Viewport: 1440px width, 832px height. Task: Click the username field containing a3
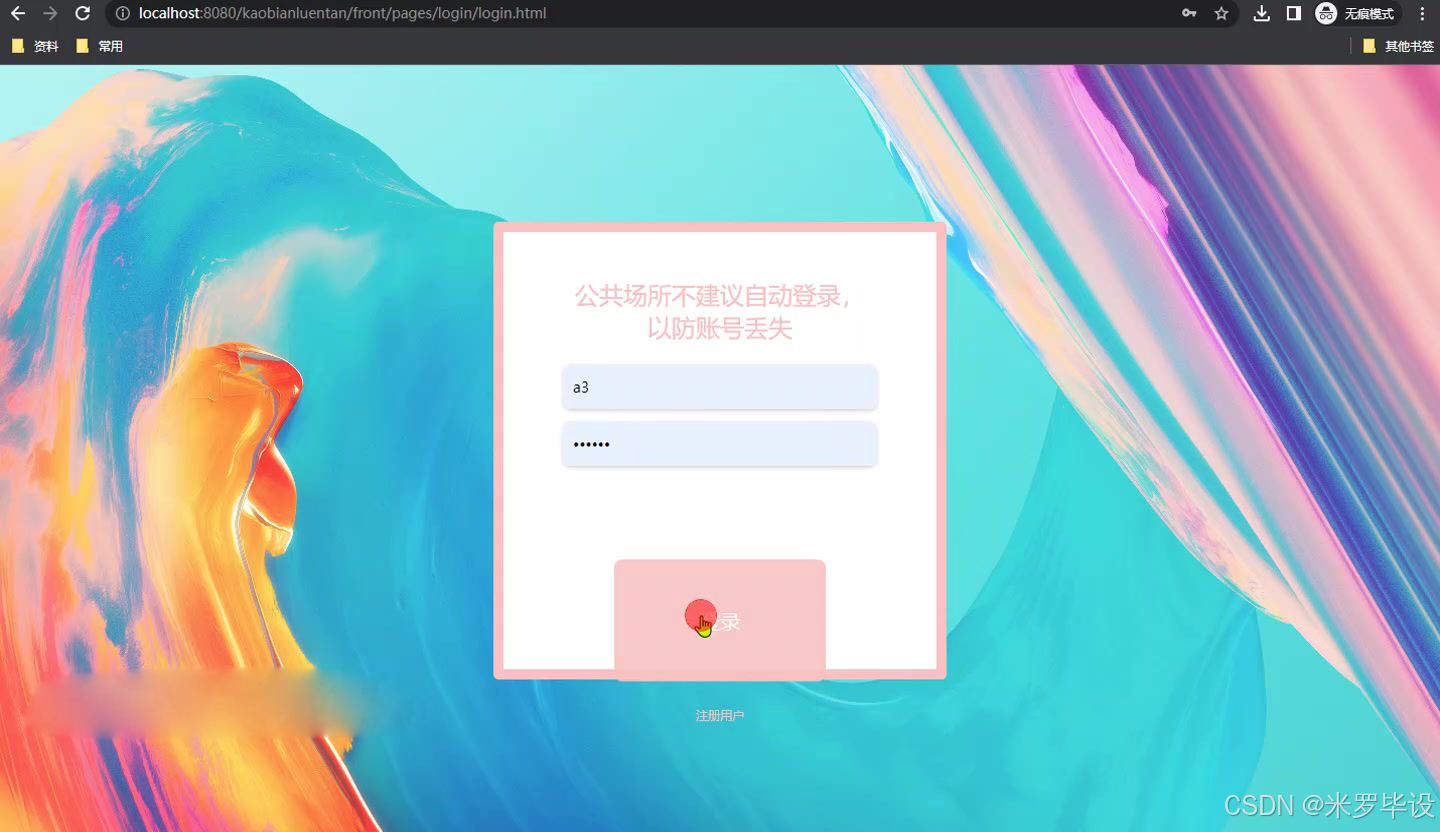[x=719, y=387]
